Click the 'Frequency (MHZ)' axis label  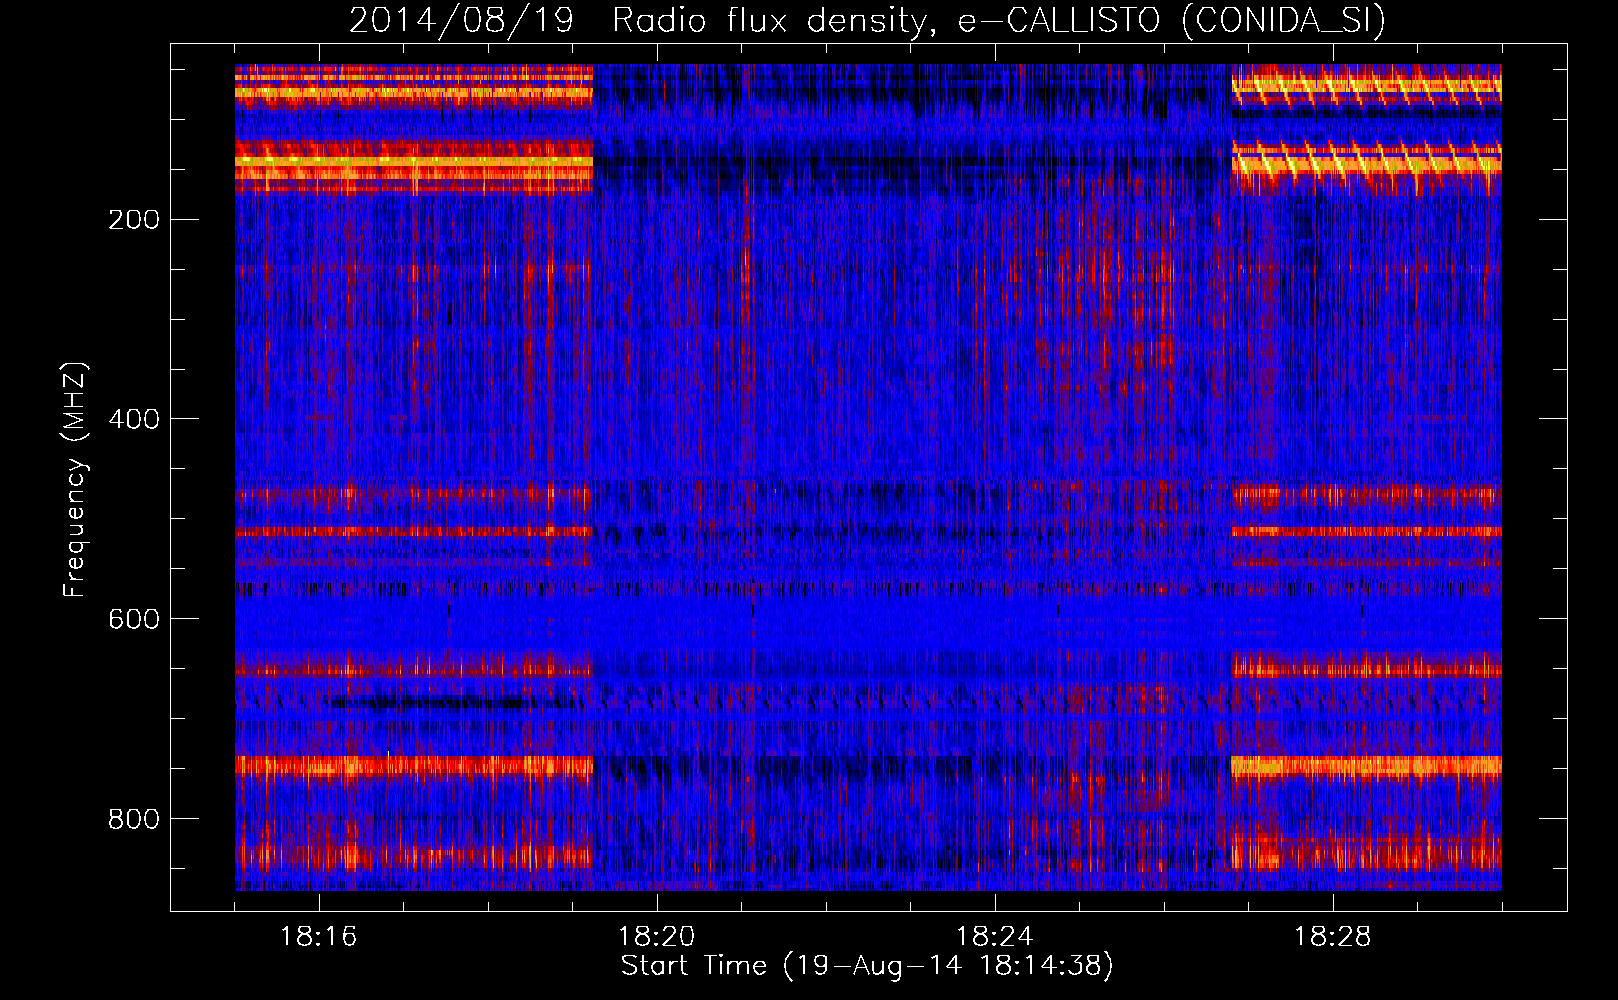75,480
